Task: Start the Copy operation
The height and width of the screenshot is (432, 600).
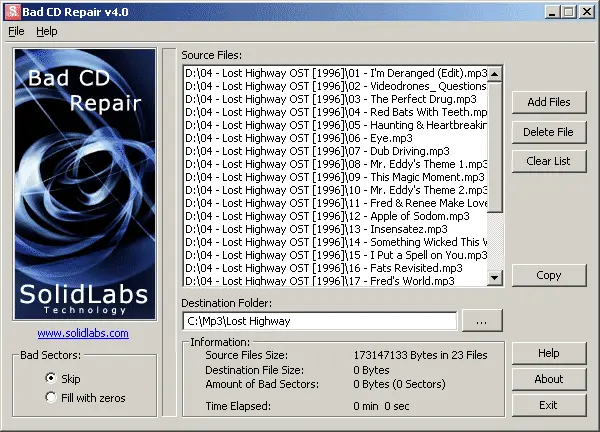Action: point(548,275)
